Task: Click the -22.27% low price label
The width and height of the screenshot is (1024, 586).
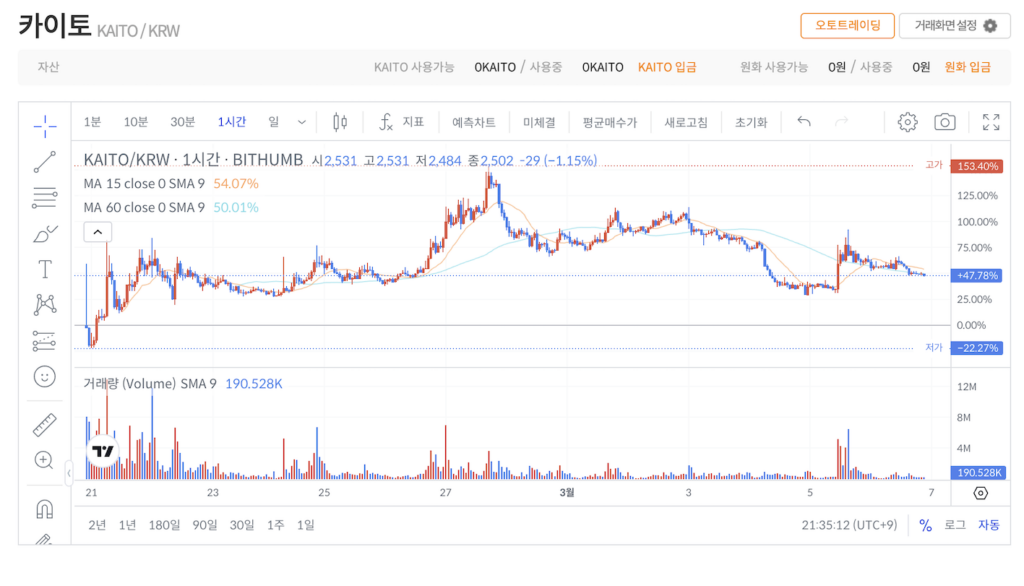Action: [976, 348]
